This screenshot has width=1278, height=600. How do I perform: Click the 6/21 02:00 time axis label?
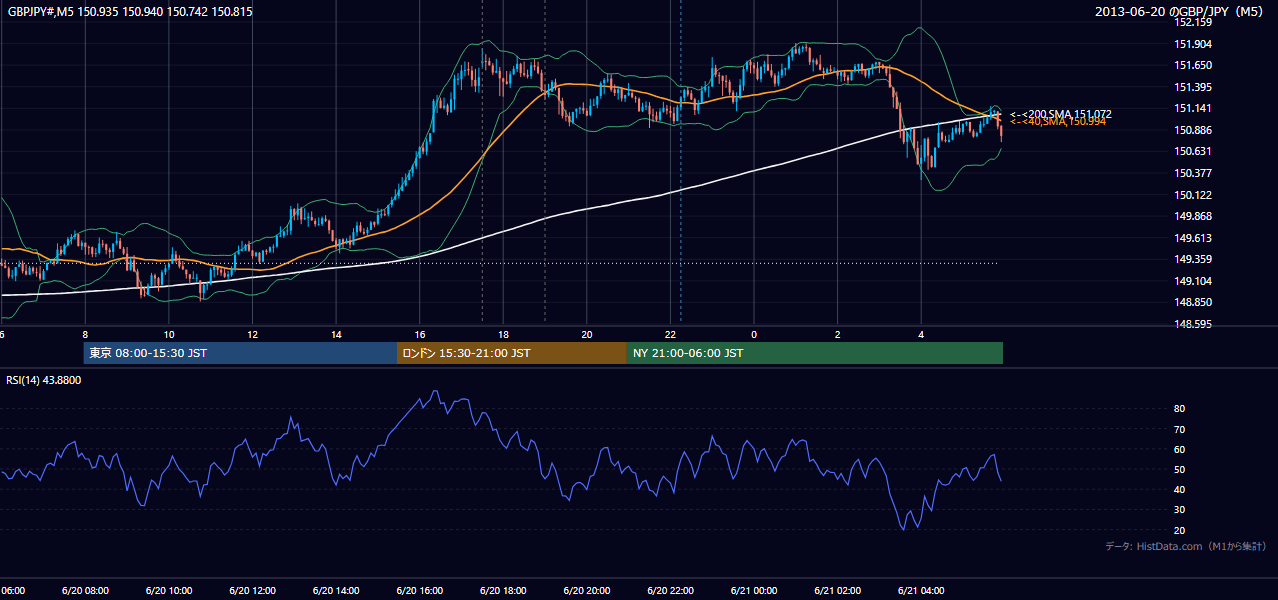tap(838, 591)
